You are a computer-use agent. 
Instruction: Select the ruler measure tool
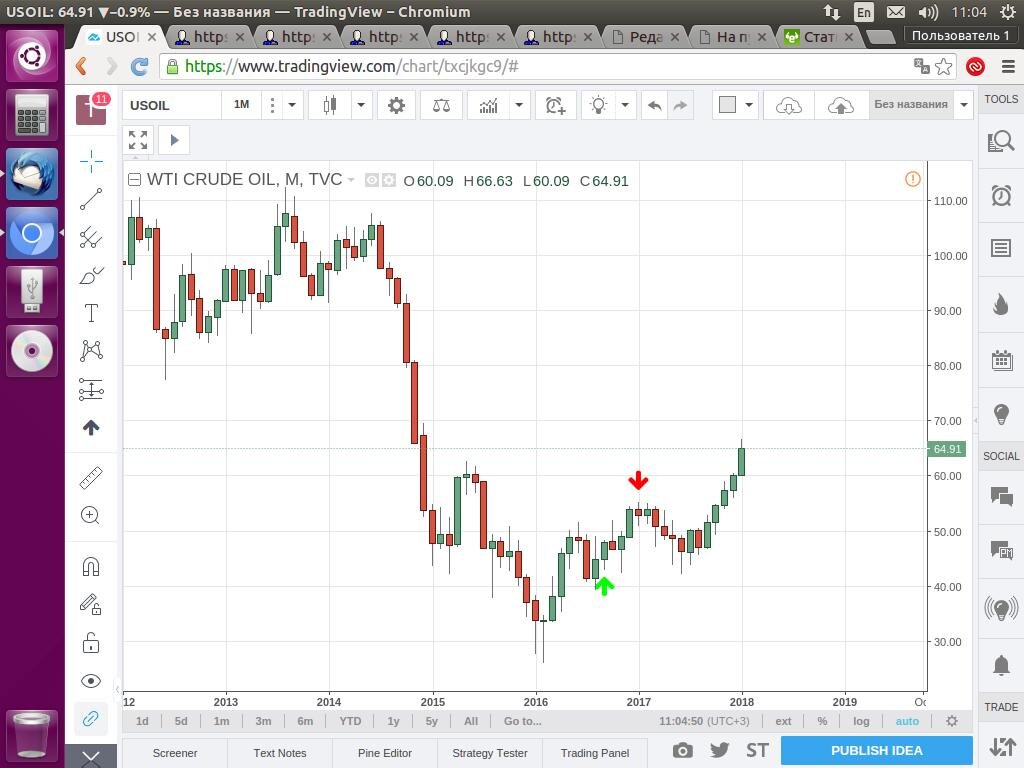tap(91, 477)
